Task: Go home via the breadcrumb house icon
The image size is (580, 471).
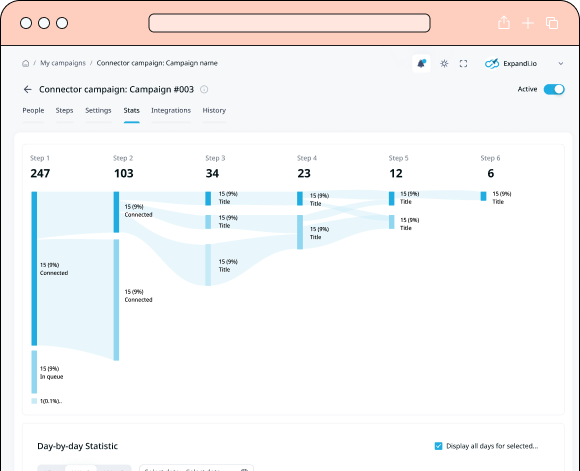Action: (x=26, y=63)
